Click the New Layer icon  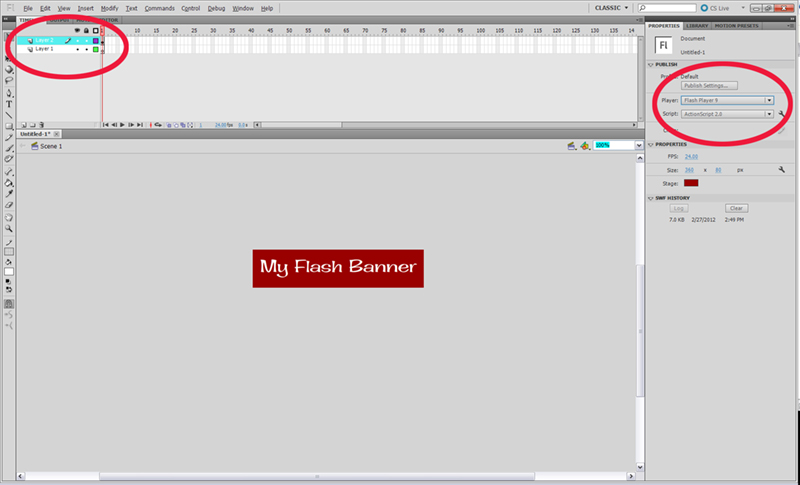23,125
